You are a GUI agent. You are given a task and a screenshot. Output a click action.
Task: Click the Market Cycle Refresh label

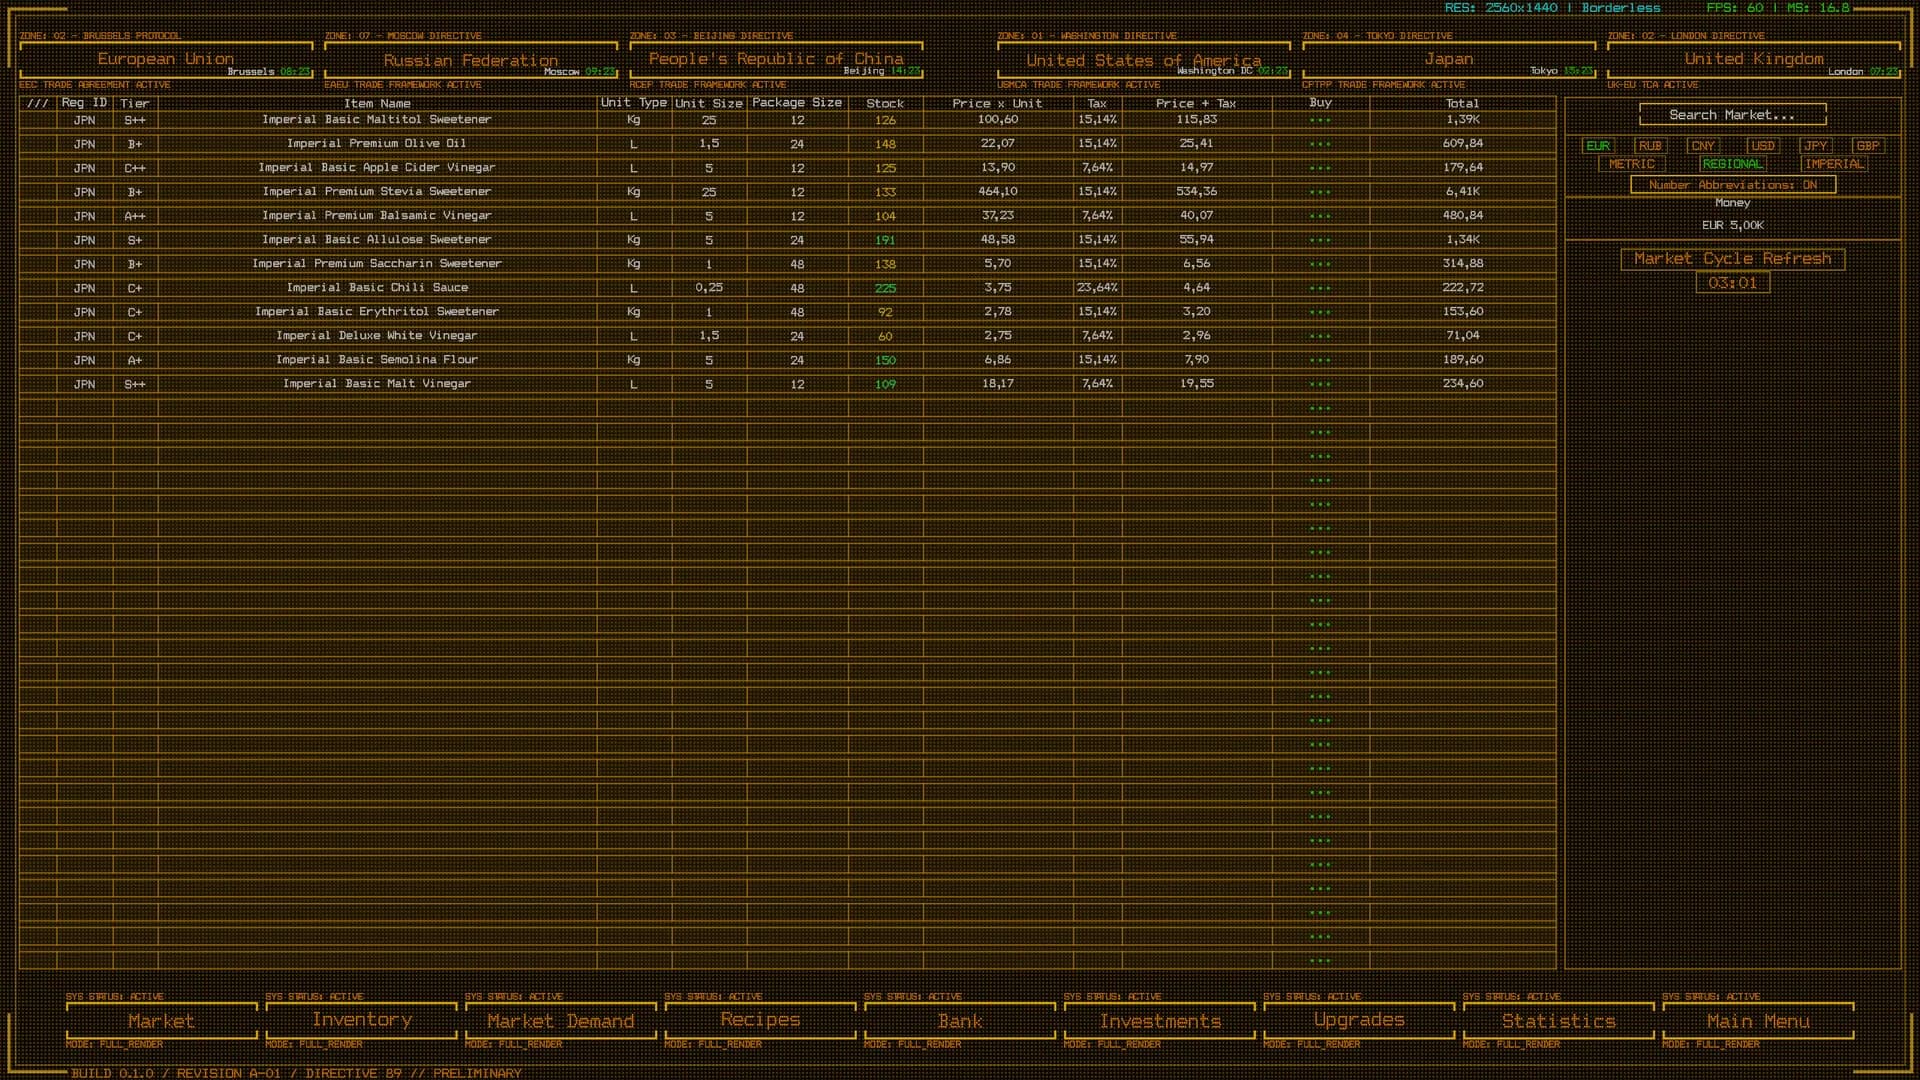tap(1733, 259)
